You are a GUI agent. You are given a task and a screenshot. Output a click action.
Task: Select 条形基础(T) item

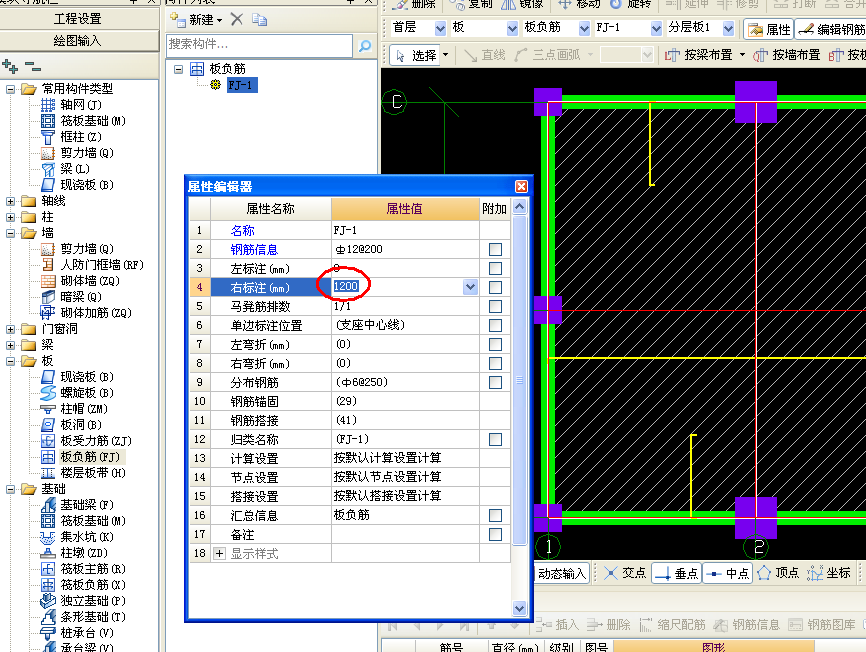(x=93, y=617)
